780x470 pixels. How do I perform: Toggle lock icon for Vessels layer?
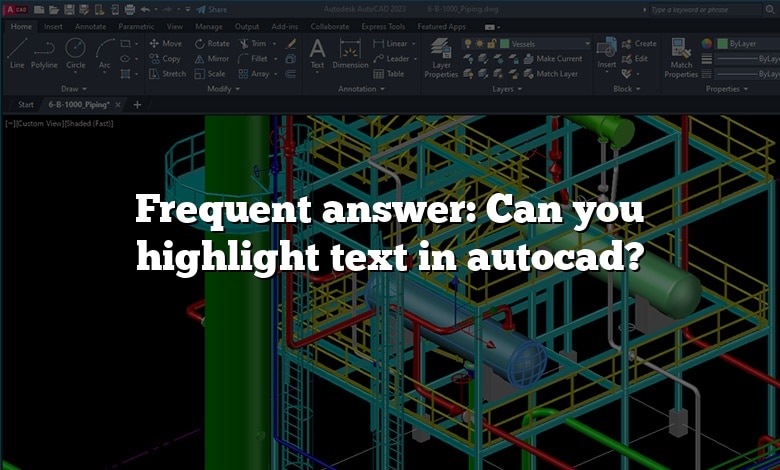491,44
